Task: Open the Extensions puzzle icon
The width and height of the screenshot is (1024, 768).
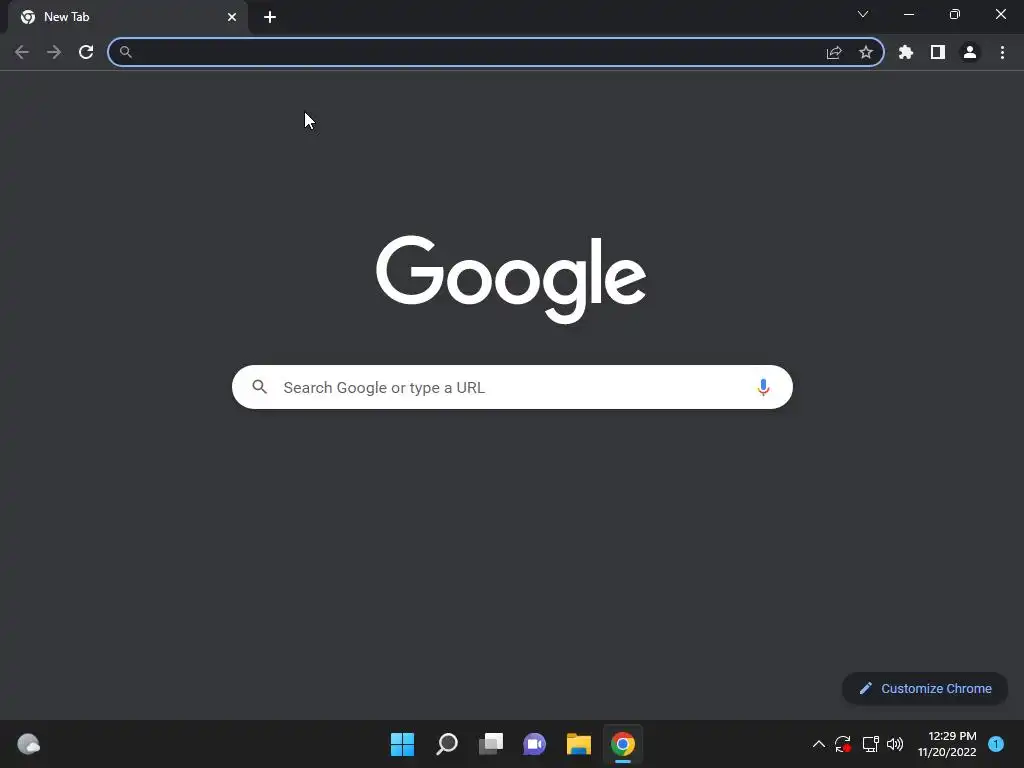Action: (906, 52)
